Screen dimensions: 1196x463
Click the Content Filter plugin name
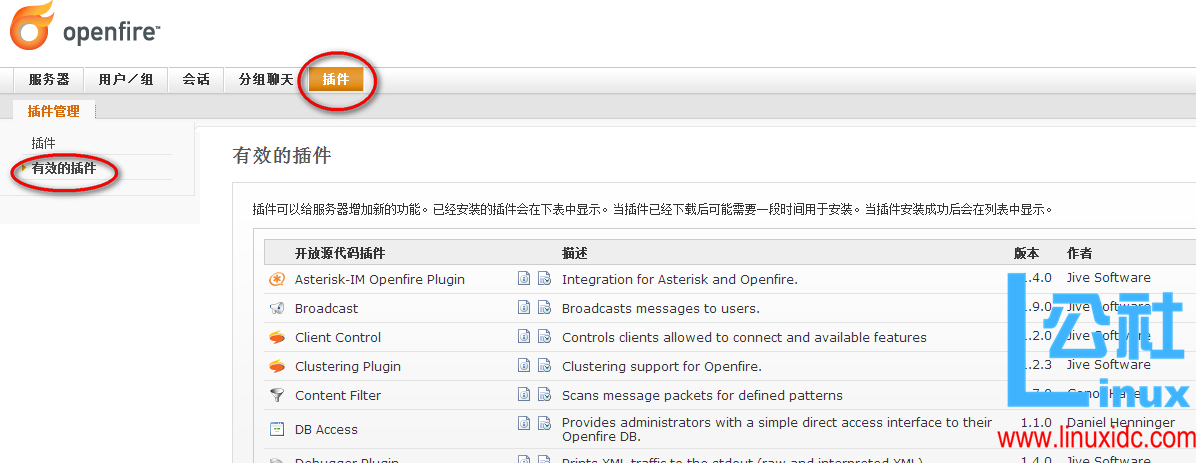(338, 395)
